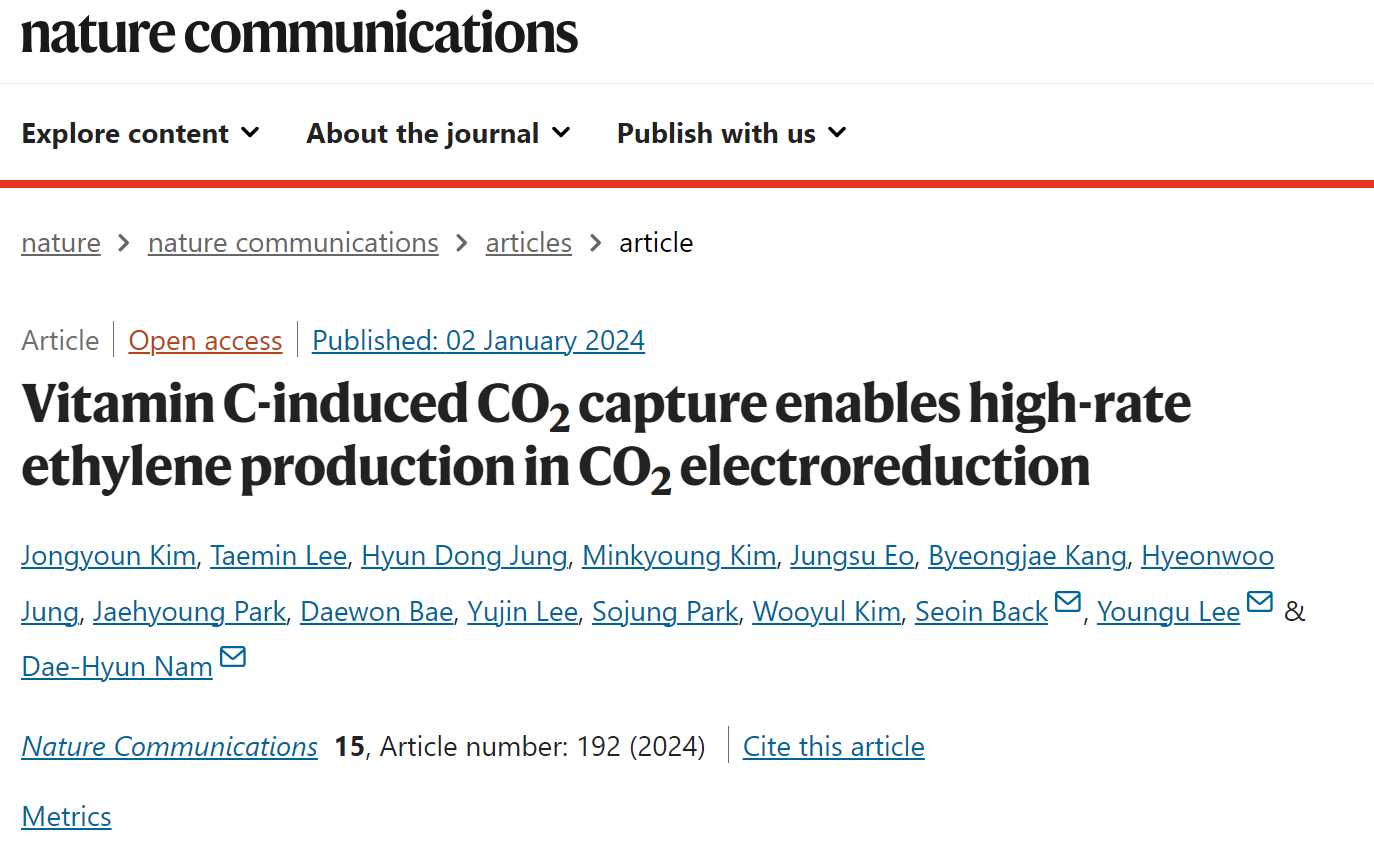Image resolution: width=1374 pixels, height=856 pixels.
Task: Navigate to the articles breadcrumb
Action: pos(529,243)
